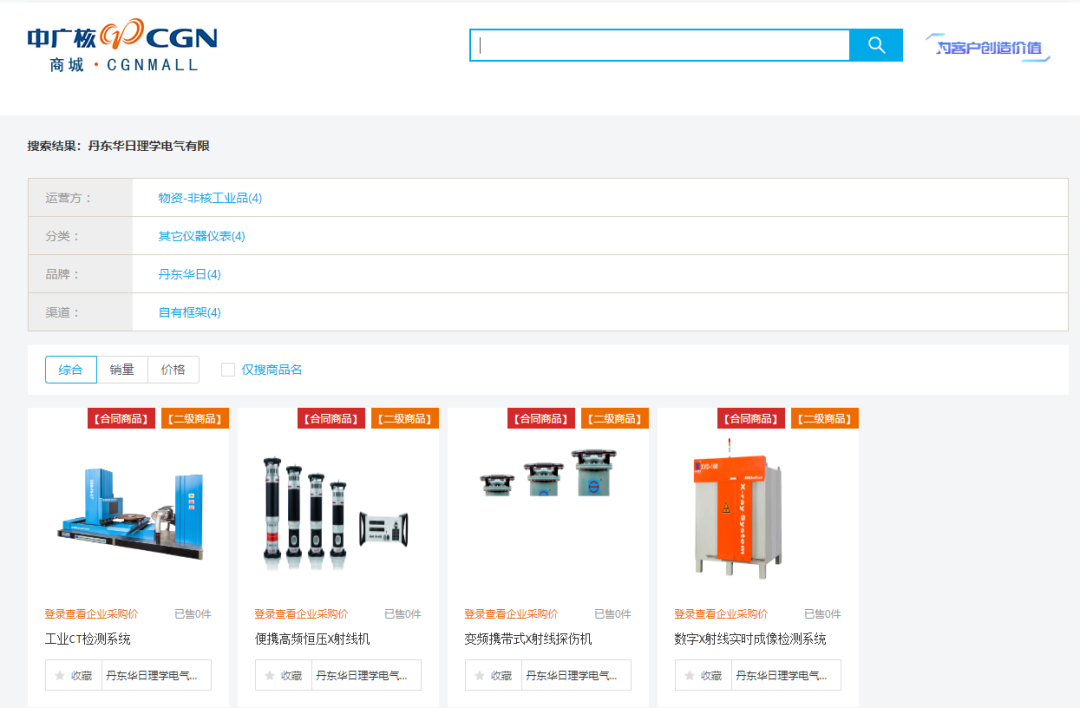Click 登录查看企业采购价 on 数字X射线实时成像检测系统 card
Screen dimensions: 1080x708
[x=721, y=614]
